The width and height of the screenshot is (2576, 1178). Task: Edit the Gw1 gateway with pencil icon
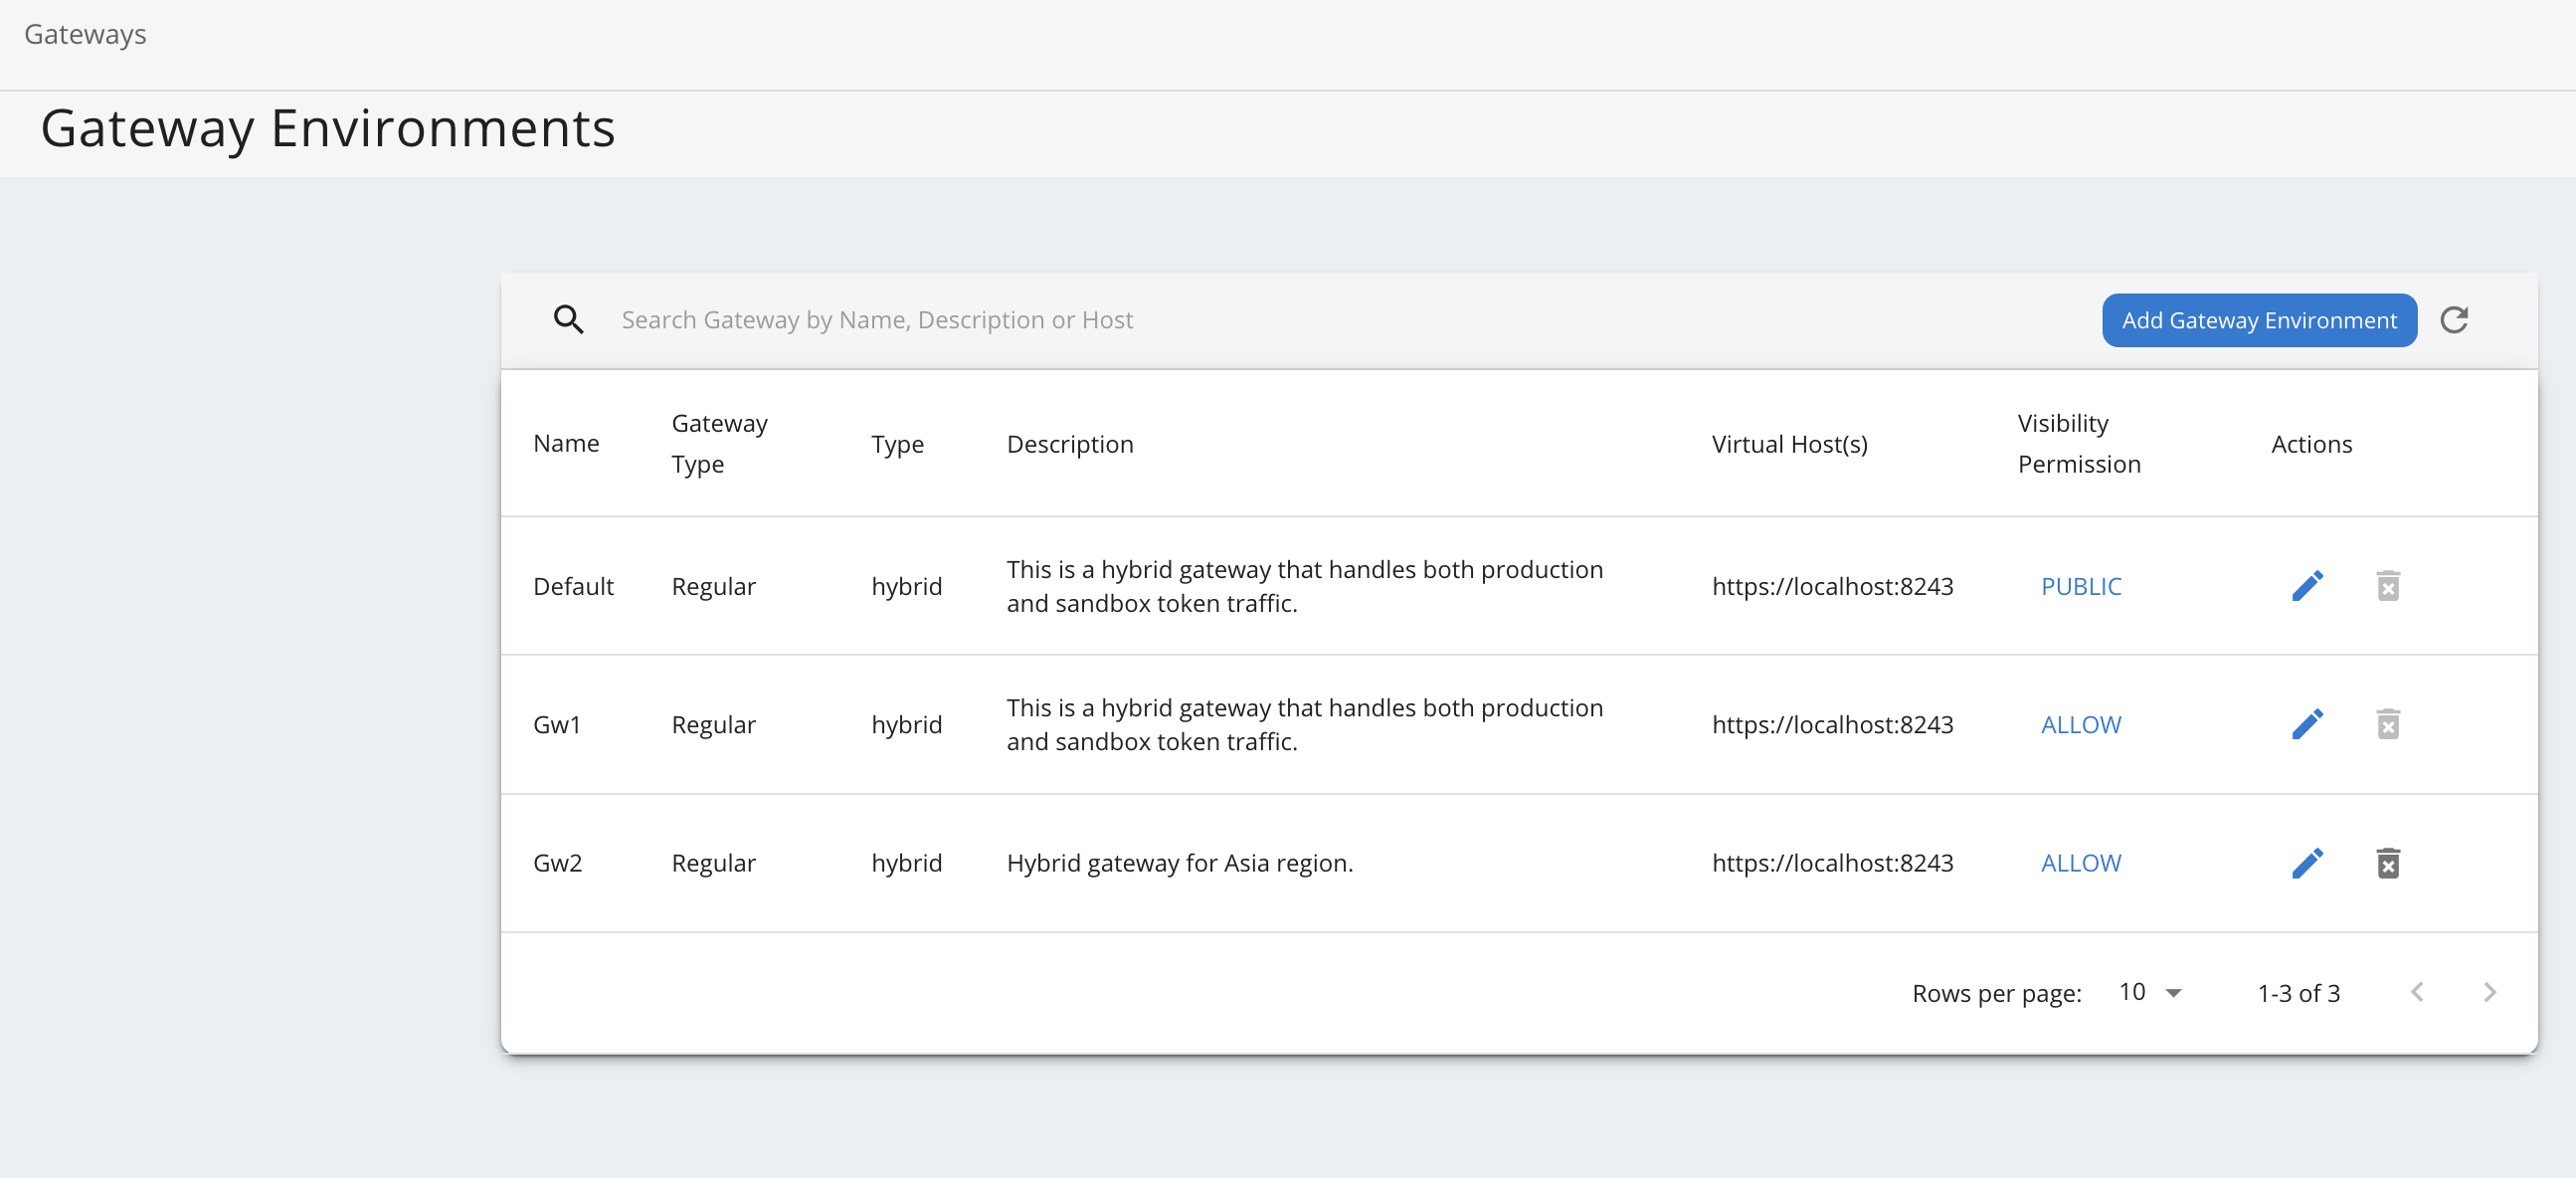pos(2306,724)
